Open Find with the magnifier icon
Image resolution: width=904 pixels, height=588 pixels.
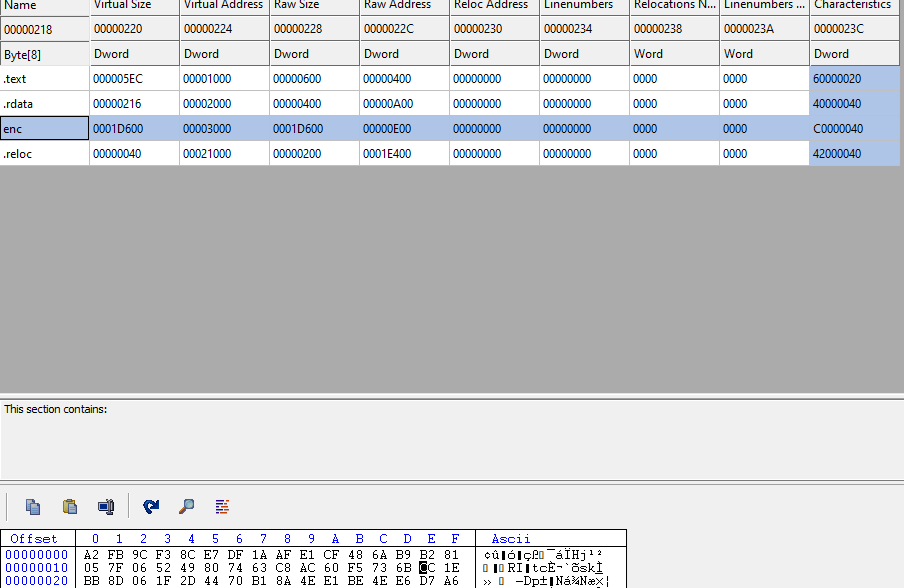(x=186, y=506)
